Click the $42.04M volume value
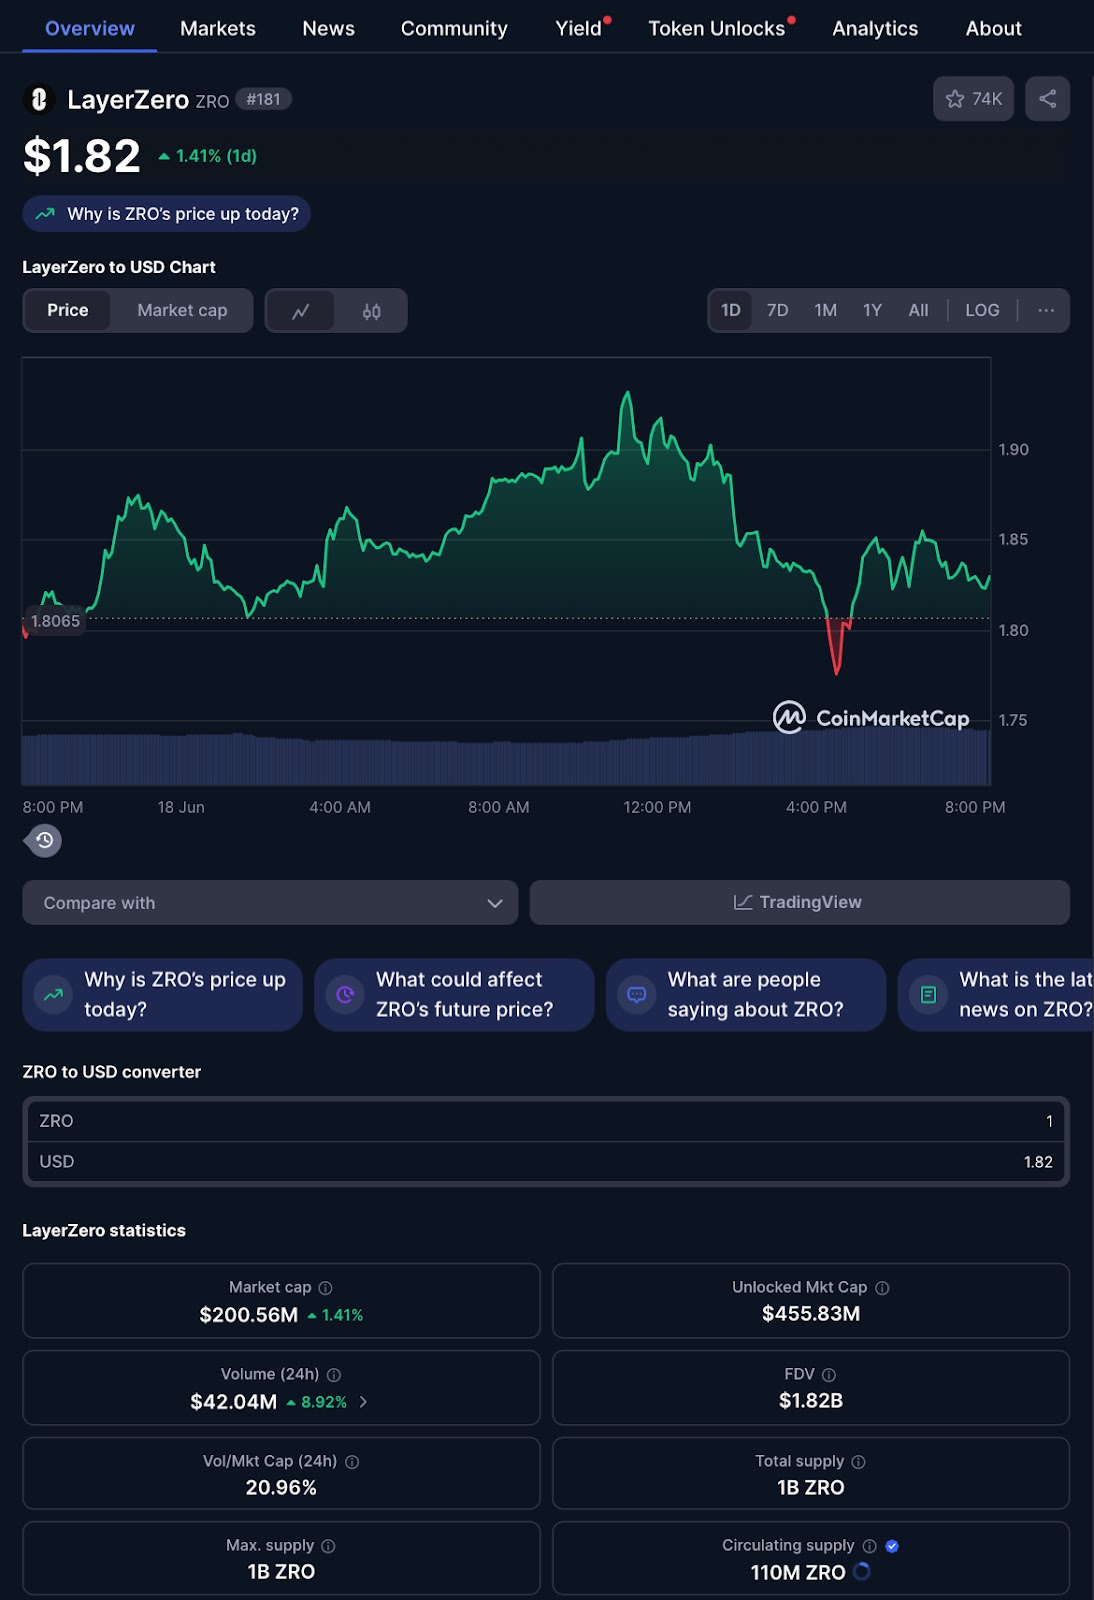This screenshot has height=1600, width=1094. (x=234, y=1402)
